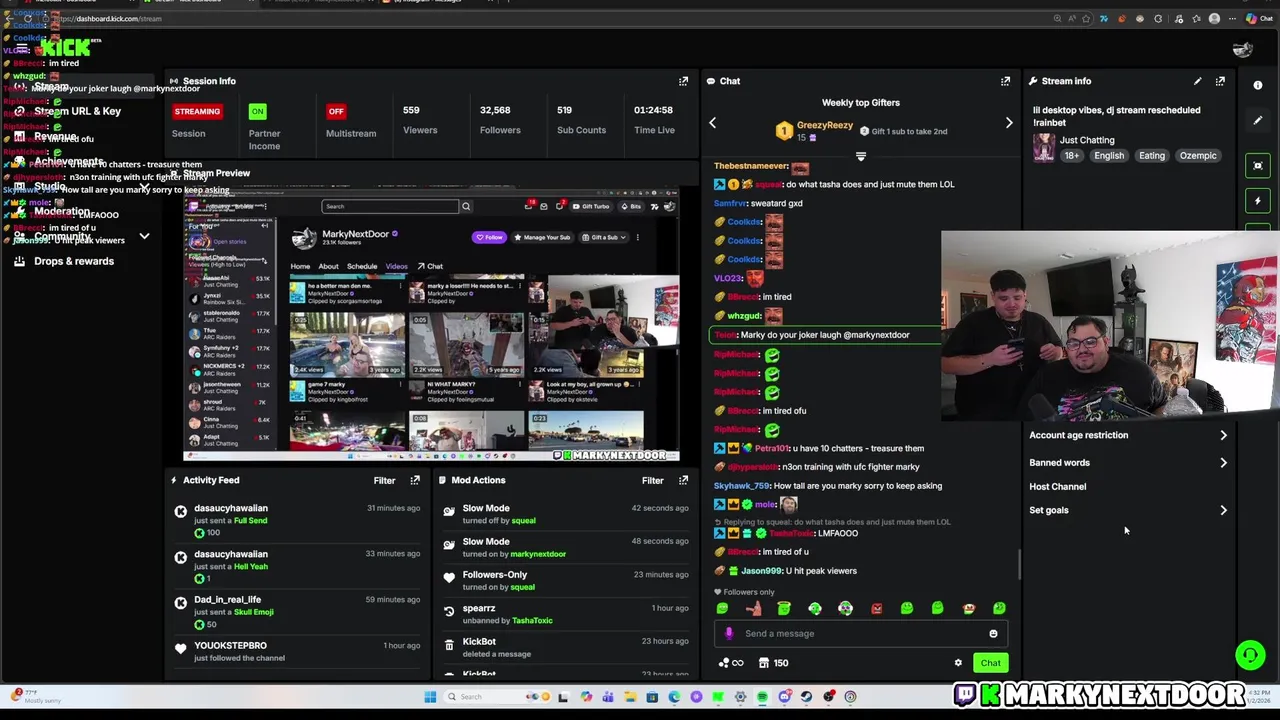This screenshot has width=1280, height=720.
Task: Toggle the Partner Income ON switch
Action: 258,111
